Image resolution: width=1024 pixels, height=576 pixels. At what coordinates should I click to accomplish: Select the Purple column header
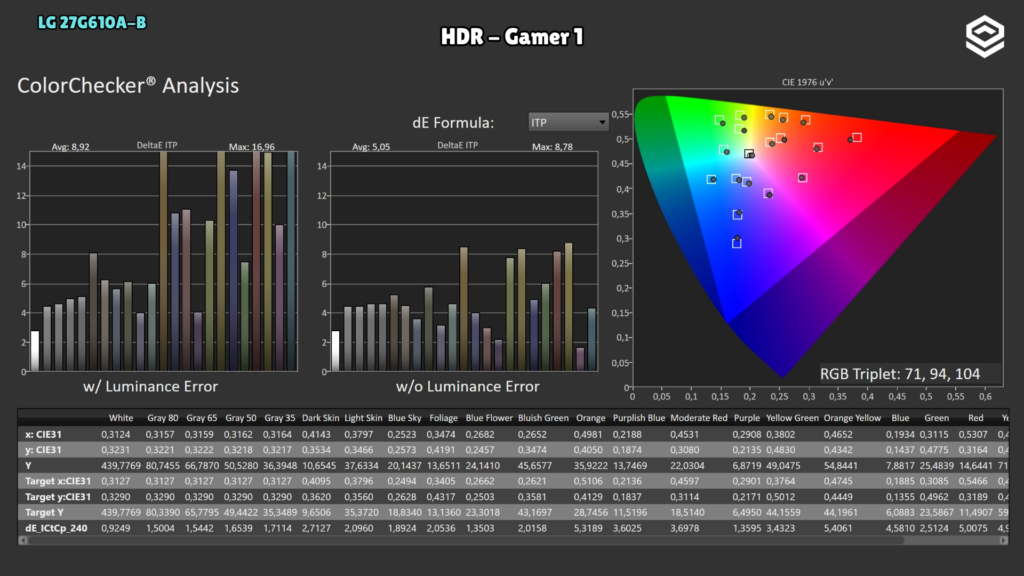746,418
